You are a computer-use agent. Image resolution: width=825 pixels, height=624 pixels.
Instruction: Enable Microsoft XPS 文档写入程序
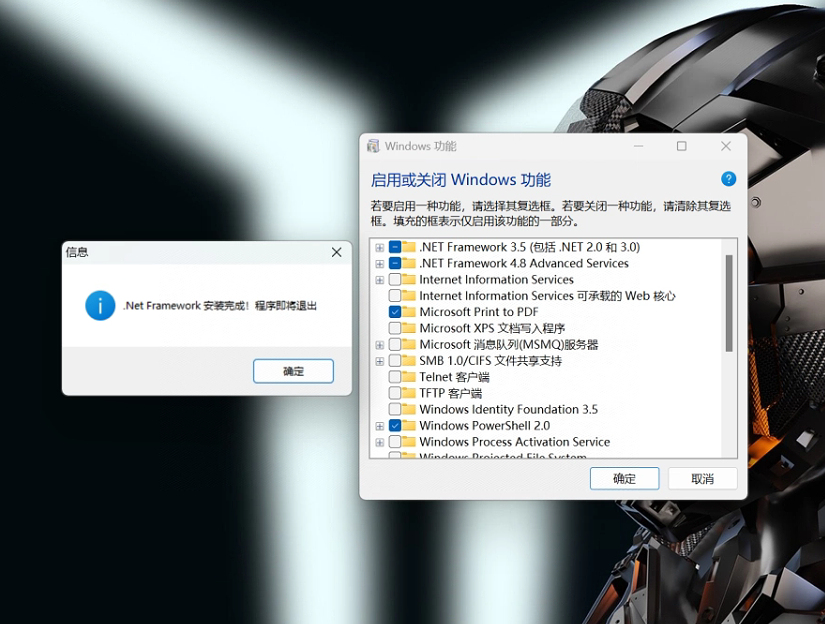[x=395, y=328]
